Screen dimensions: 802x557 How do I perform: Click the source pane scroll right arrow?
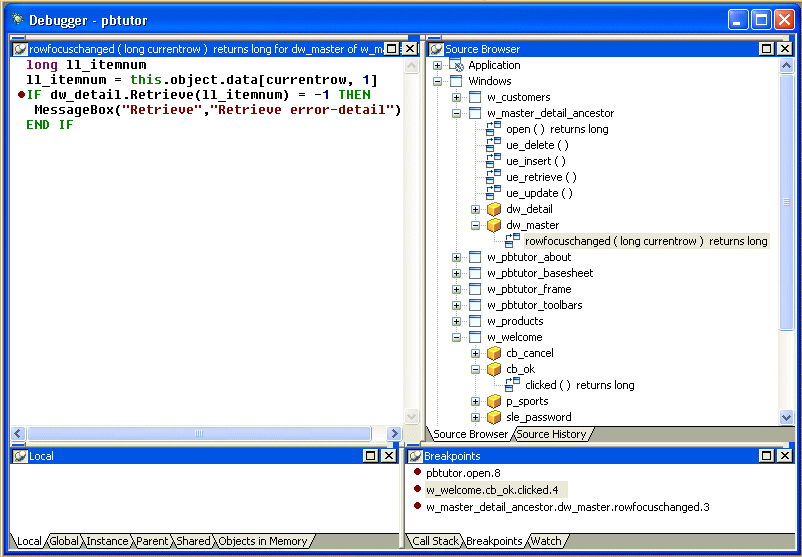point(394,433)
